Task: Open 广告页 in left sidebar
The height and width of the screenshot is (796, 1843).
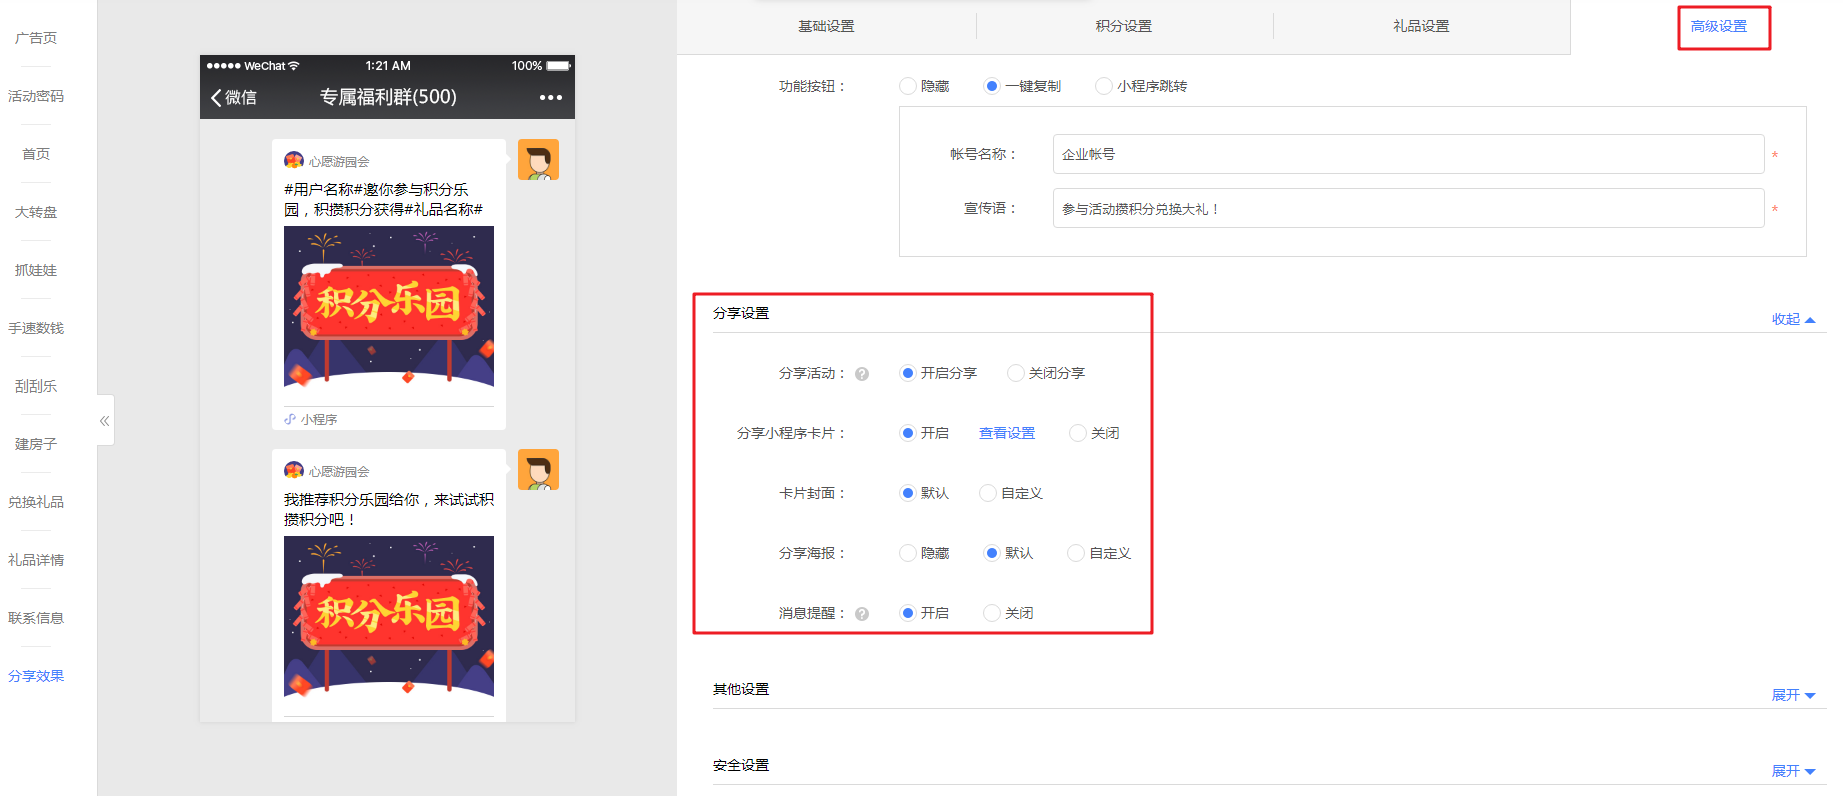Action: [36, 38]
